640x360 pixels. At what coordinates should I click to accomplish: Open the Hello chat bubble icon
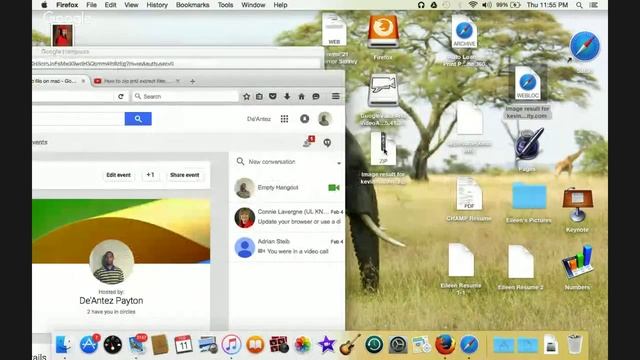(x=316, y=96)
